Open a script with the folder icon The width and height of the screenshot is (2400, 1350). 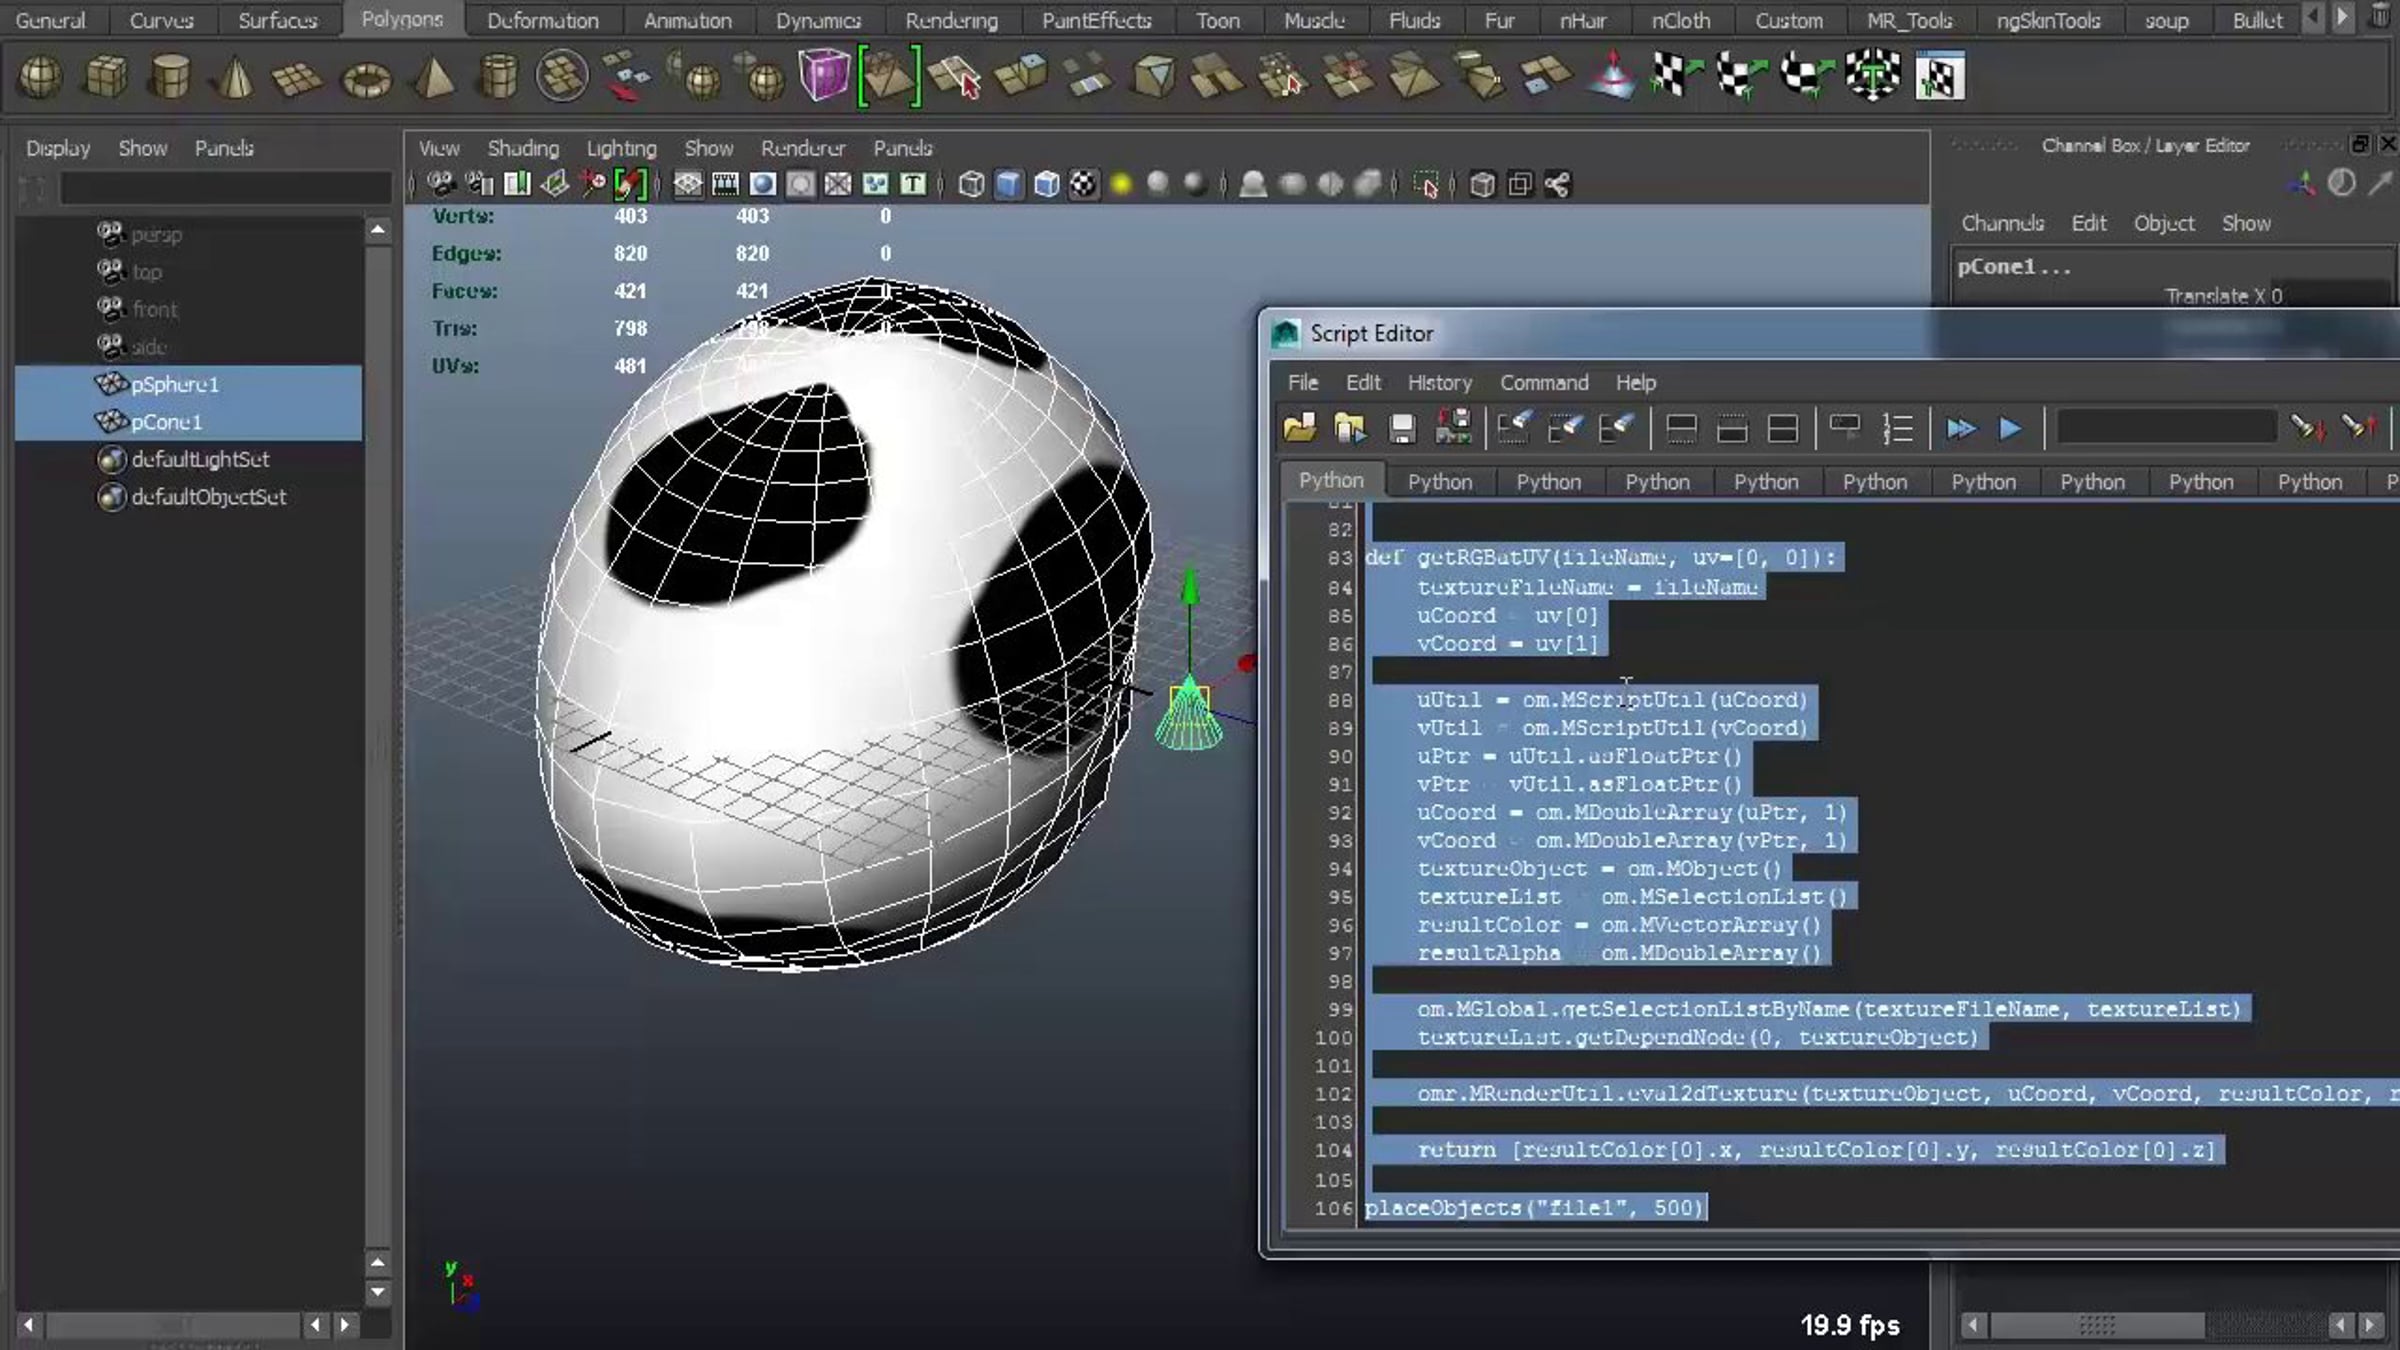pos(1299,429)
